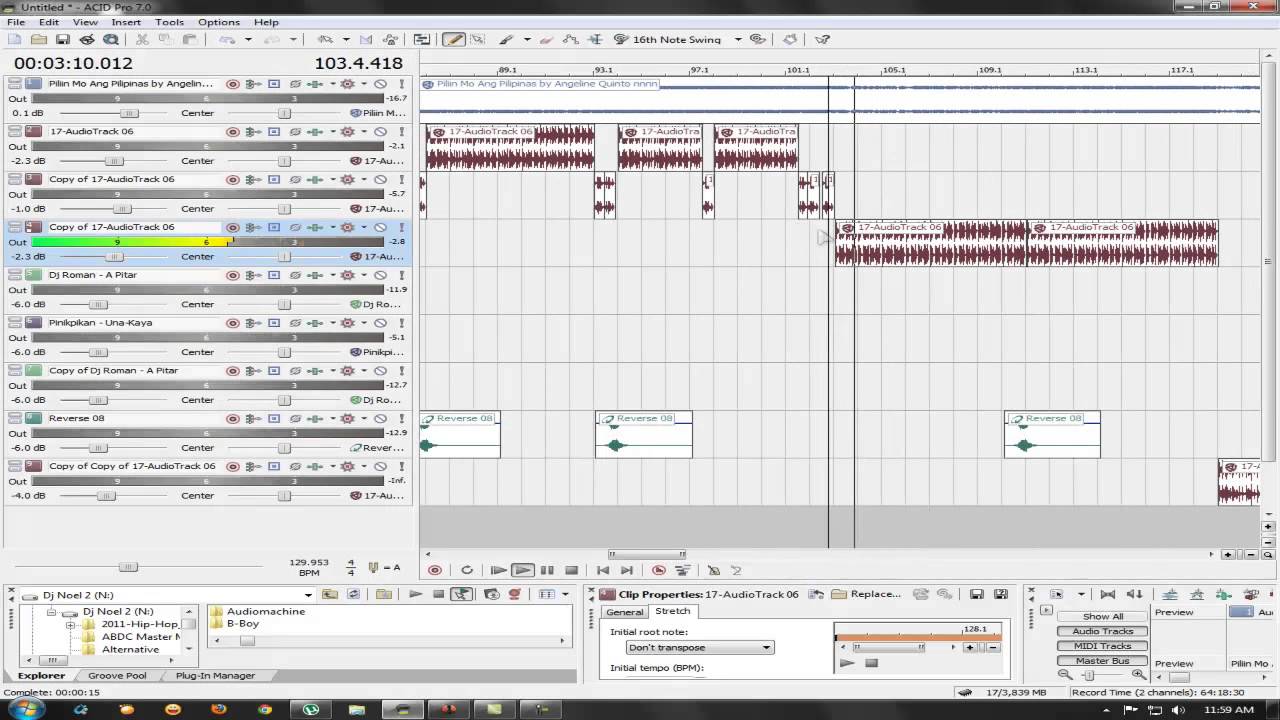Cut the selection with the scissors icon
1280x720 pixels.
141,40
